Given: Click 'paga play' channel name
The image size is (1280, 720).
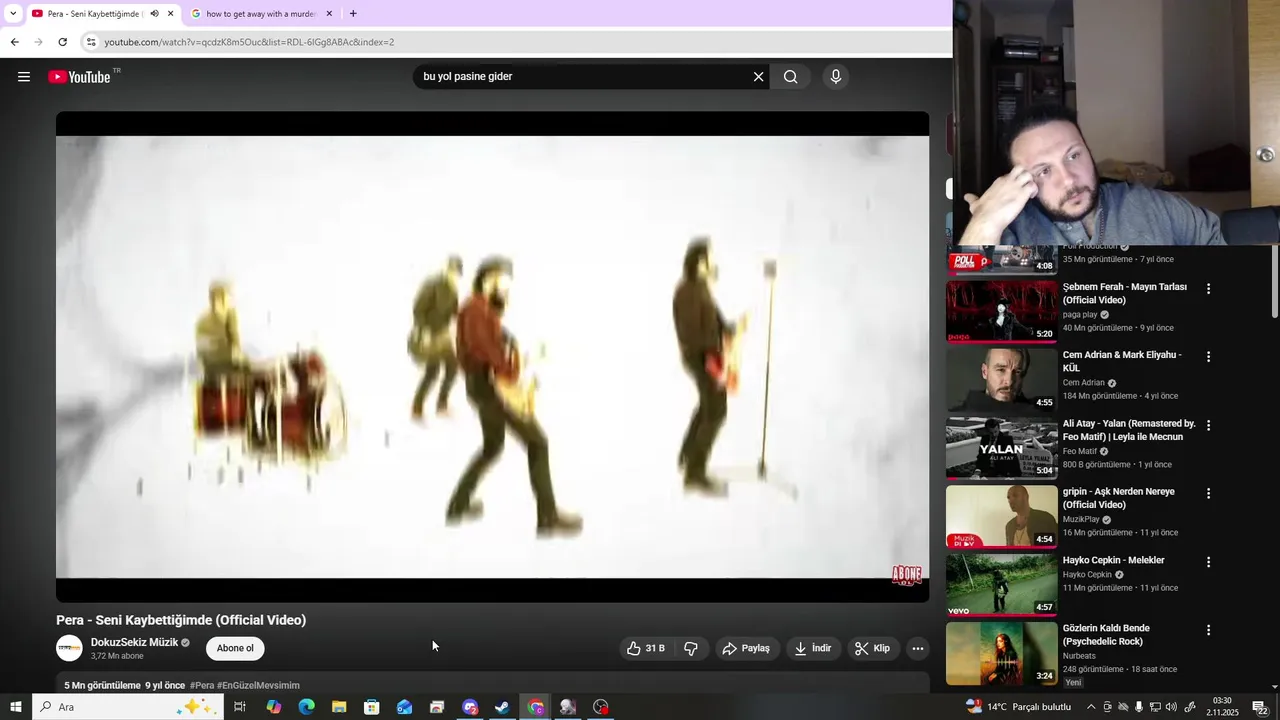Looking at the screenshot, I should point(1080,314).
